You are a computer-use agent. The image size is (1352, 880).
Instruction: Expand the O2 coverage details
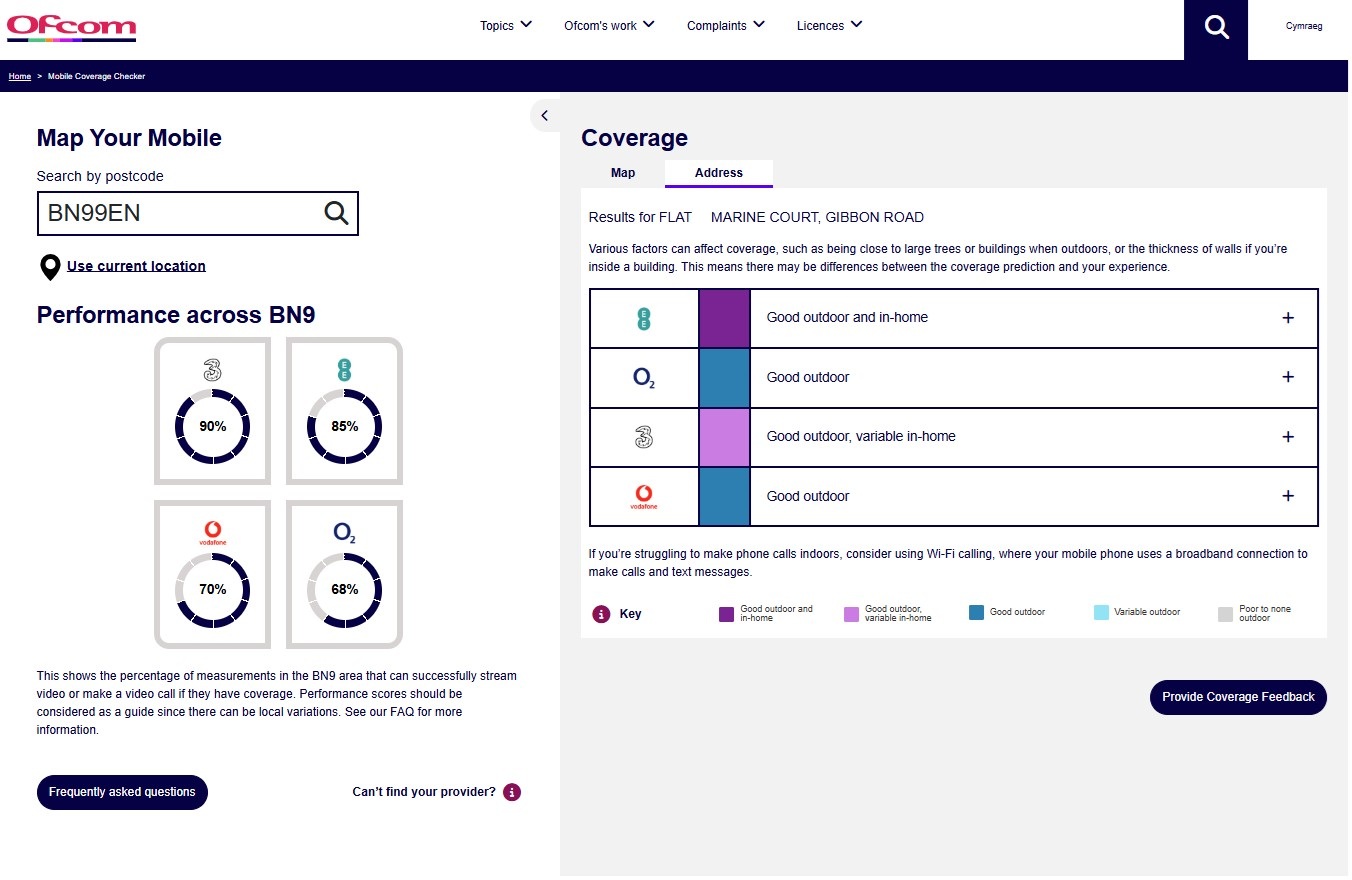point(1287,377)
